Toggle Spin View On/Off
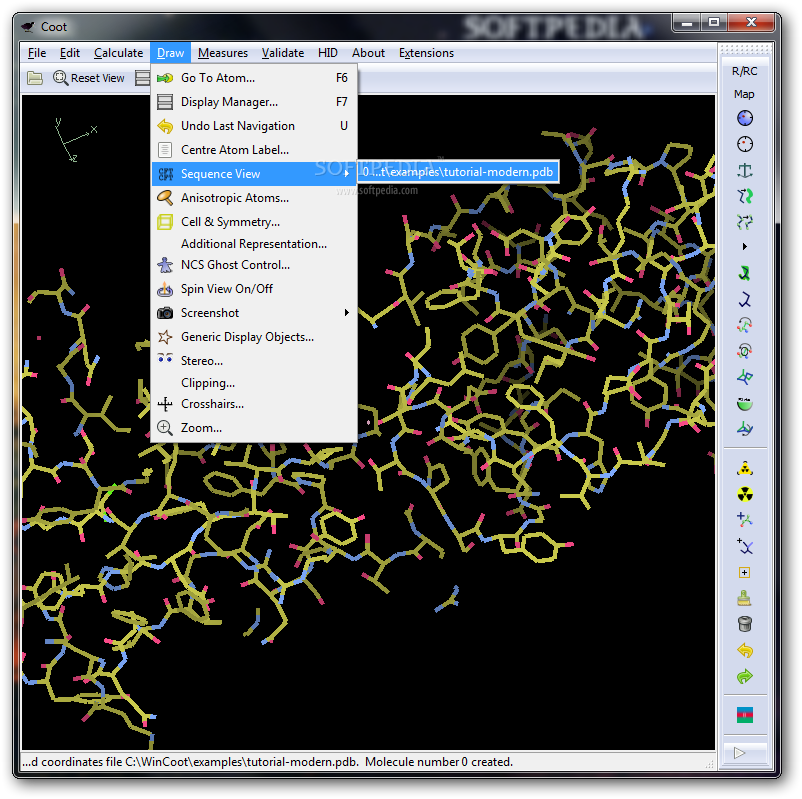Viewport: 802px width, 799px height. 254,289
